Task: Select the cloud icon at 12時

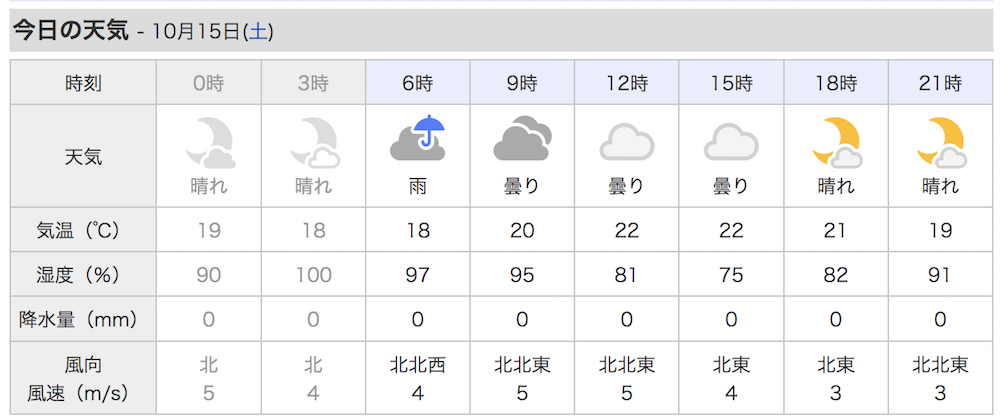Action: coord(627,141)
